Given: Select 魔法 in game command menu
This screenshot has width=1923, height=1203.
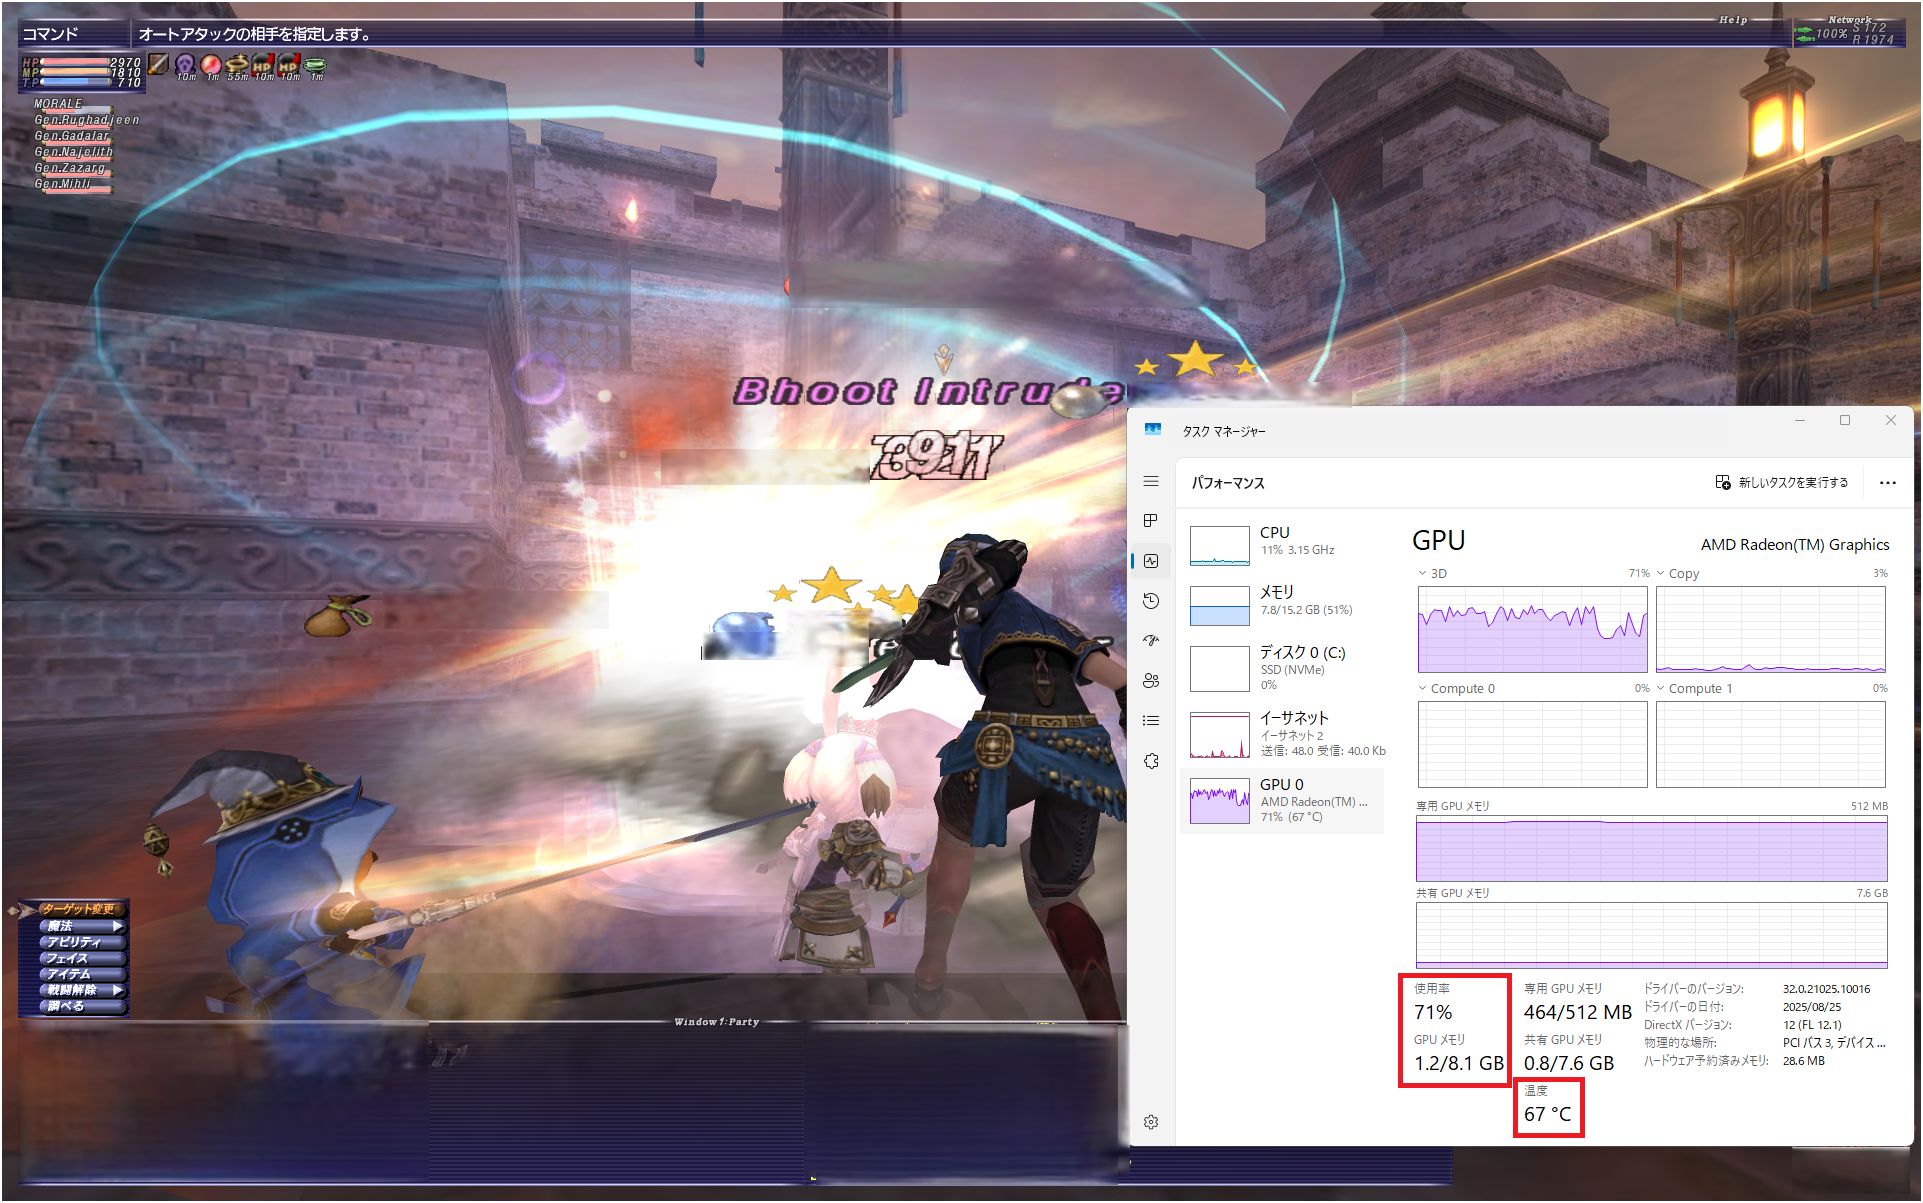Looking at the screenshot, I should [x=80, y=926].
